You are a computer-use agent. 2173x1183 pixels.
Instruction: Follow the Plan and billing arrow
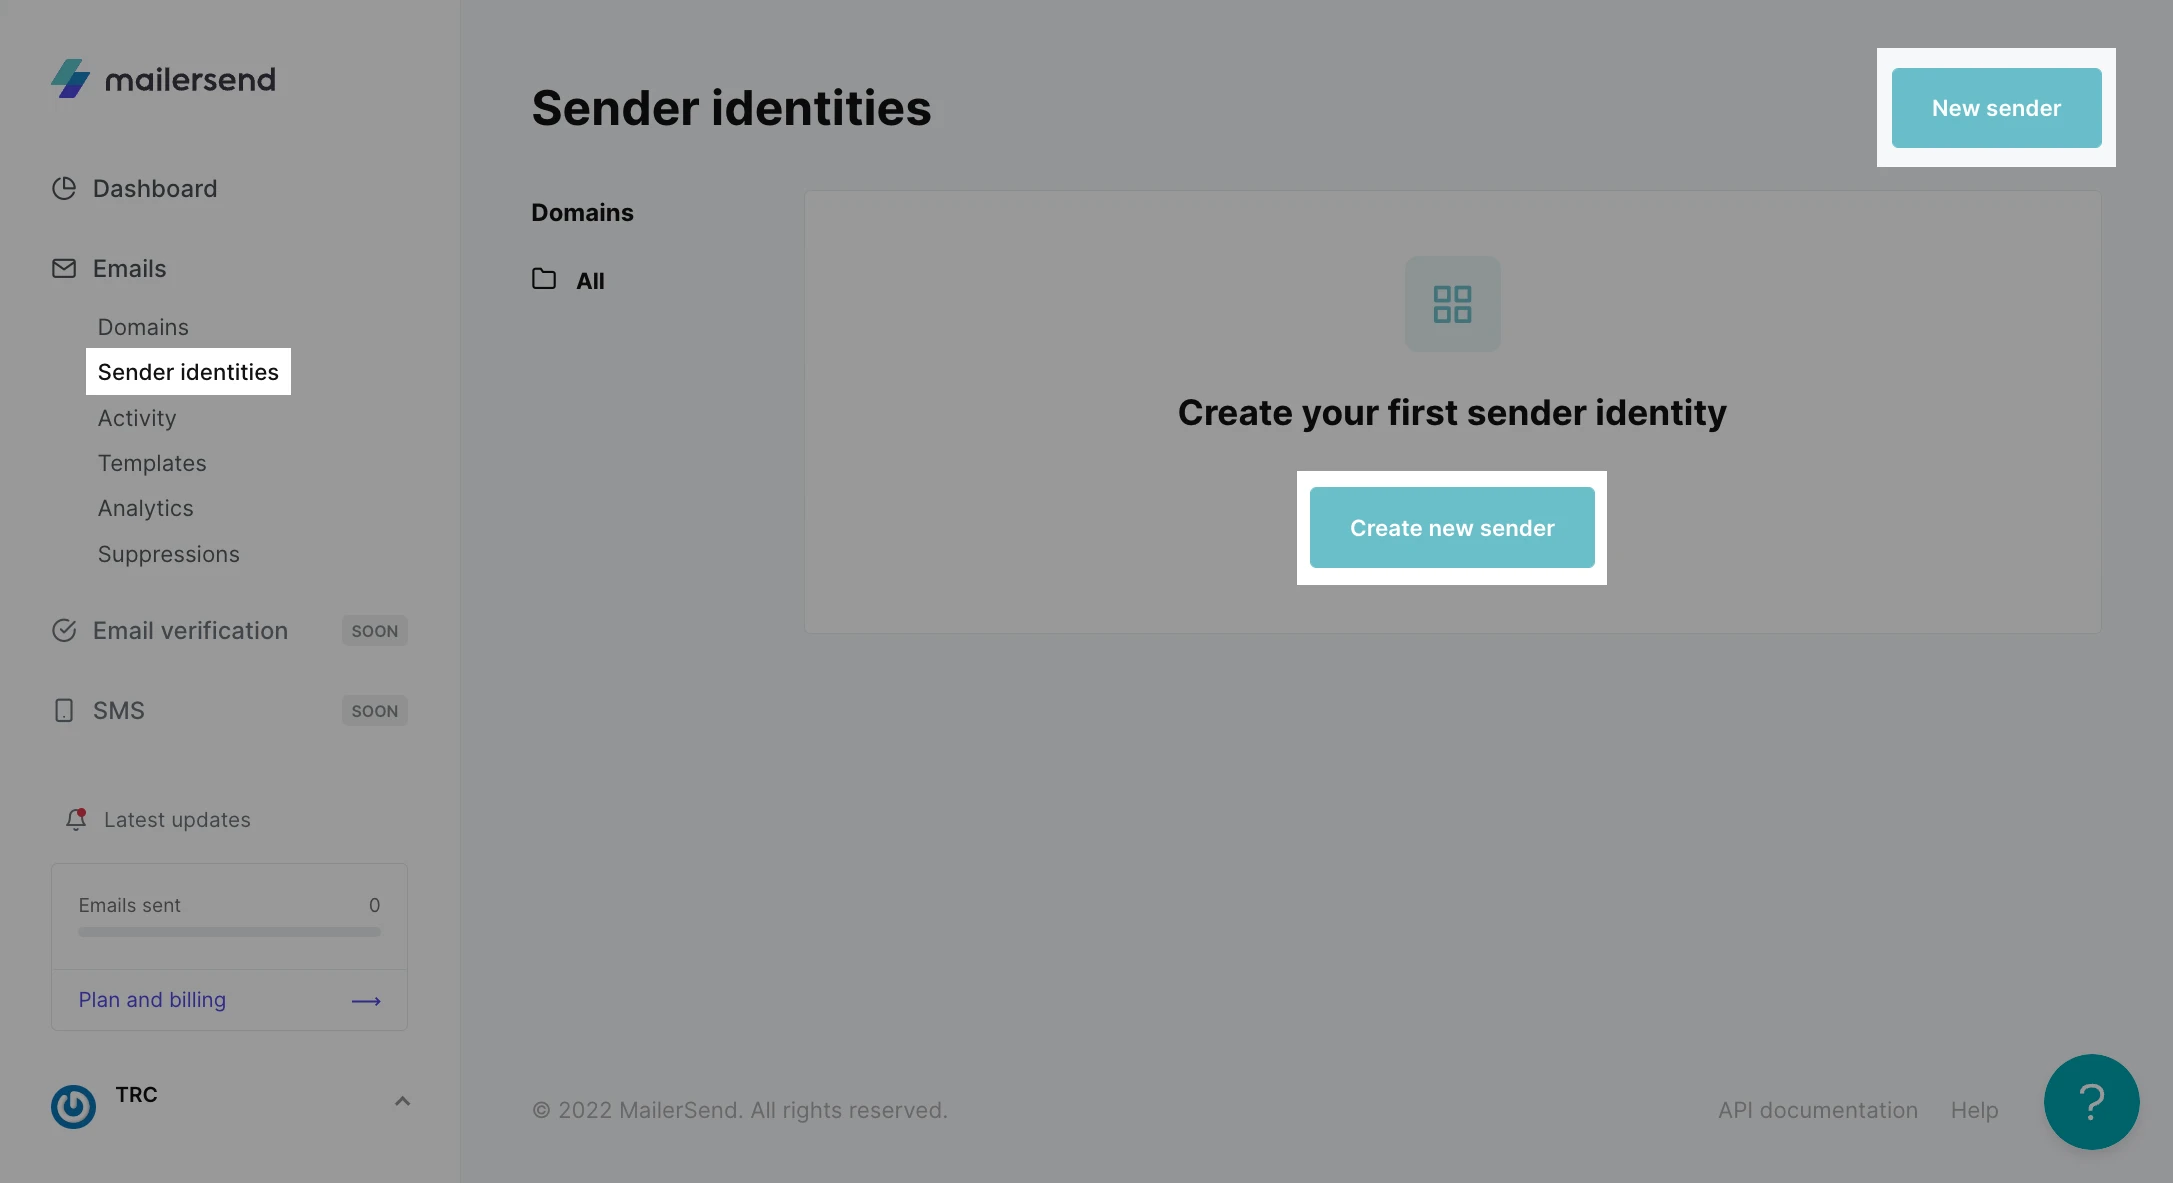coord(366,1001)
